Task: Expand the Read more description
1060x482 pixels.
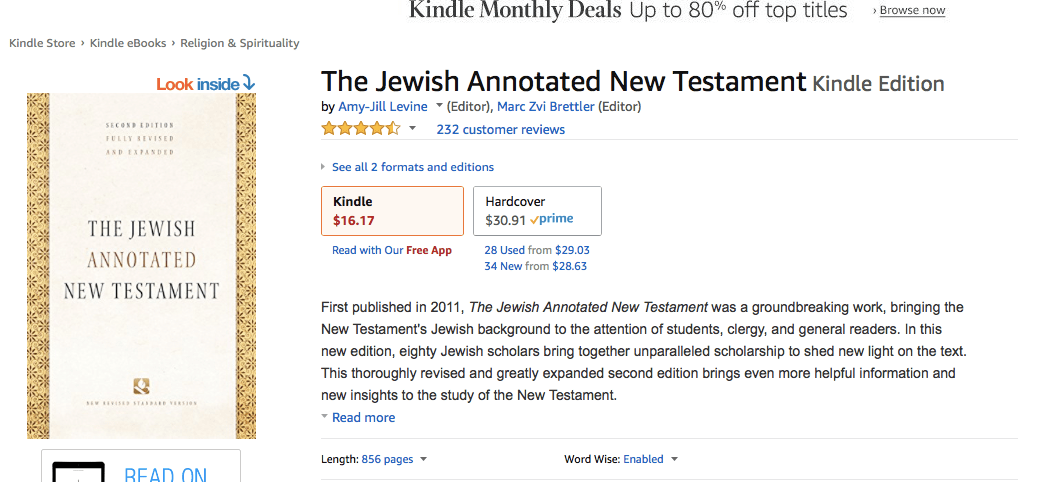Action: point(363,417)
